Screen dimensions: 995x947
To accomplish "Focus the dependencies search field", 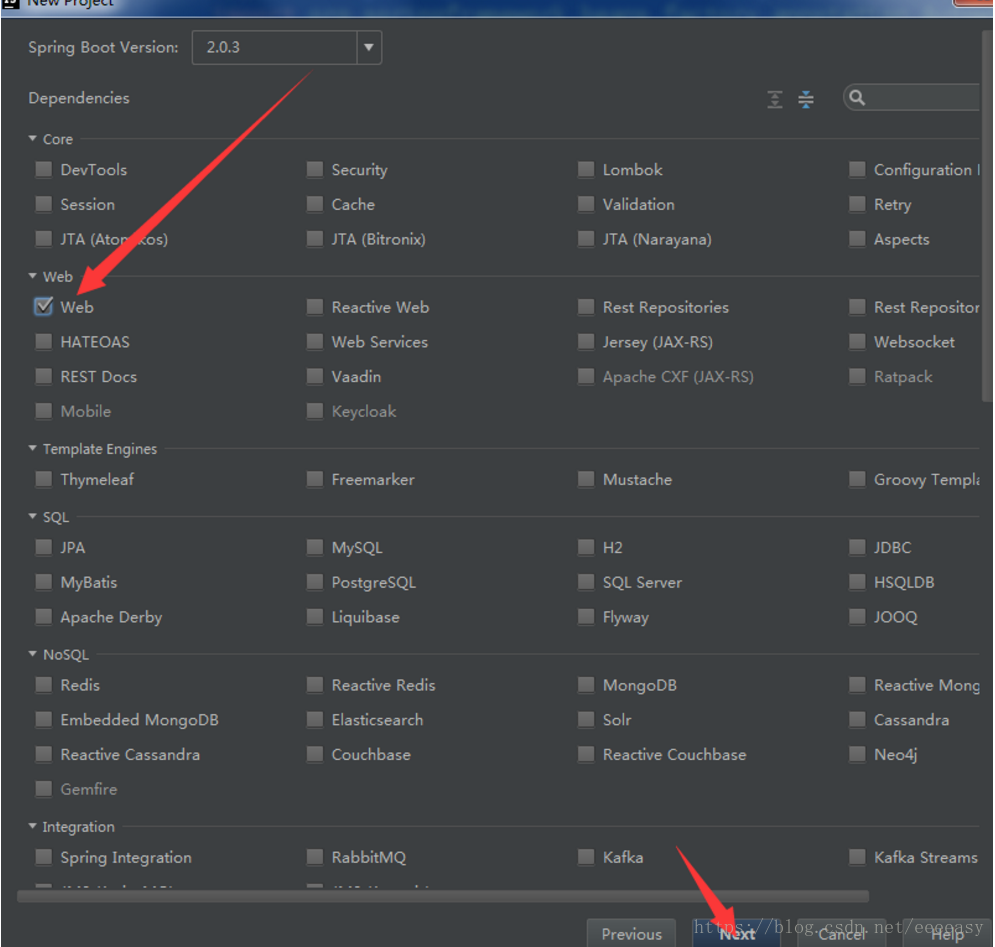I will [x=912, y=98].
